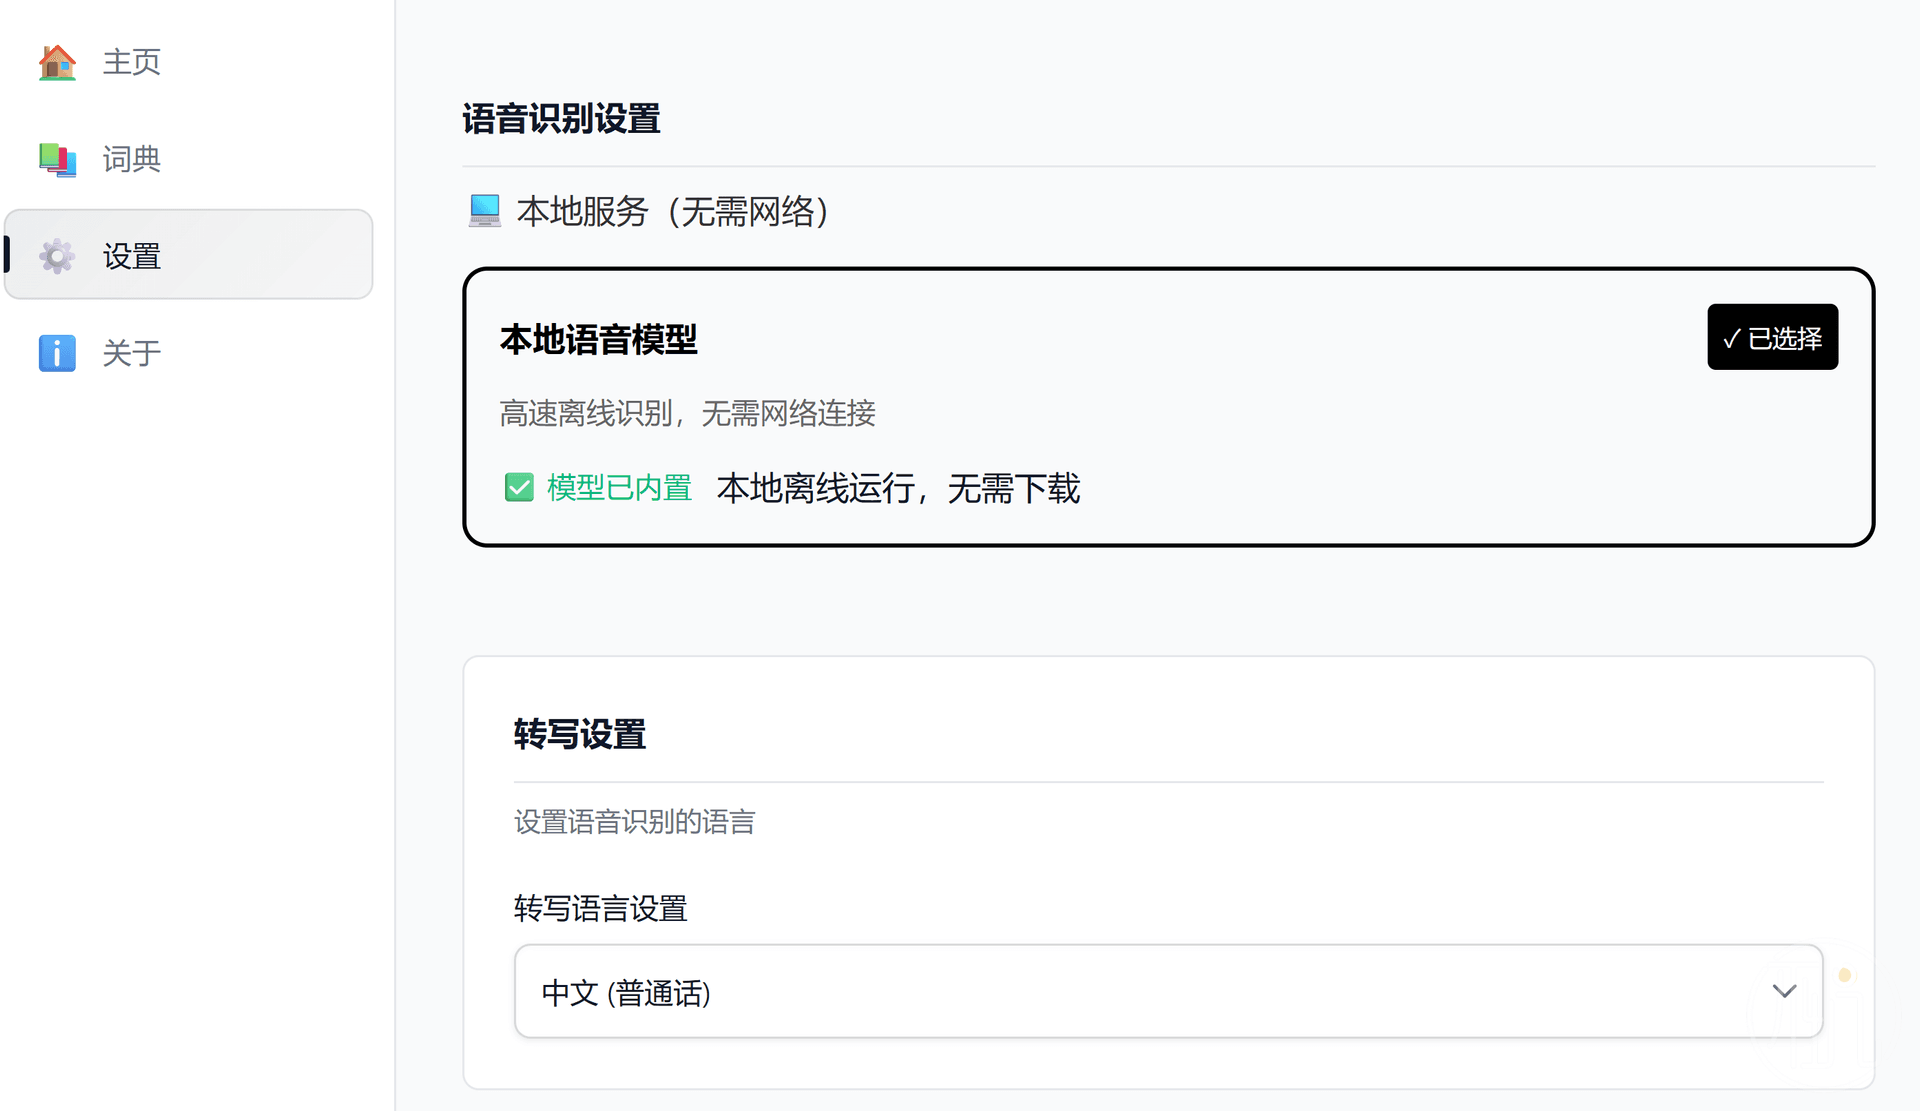Viewport: 1920px width, 1111px height.
Task: Click the 模型已内置 green status text
Action: point(619,488)
